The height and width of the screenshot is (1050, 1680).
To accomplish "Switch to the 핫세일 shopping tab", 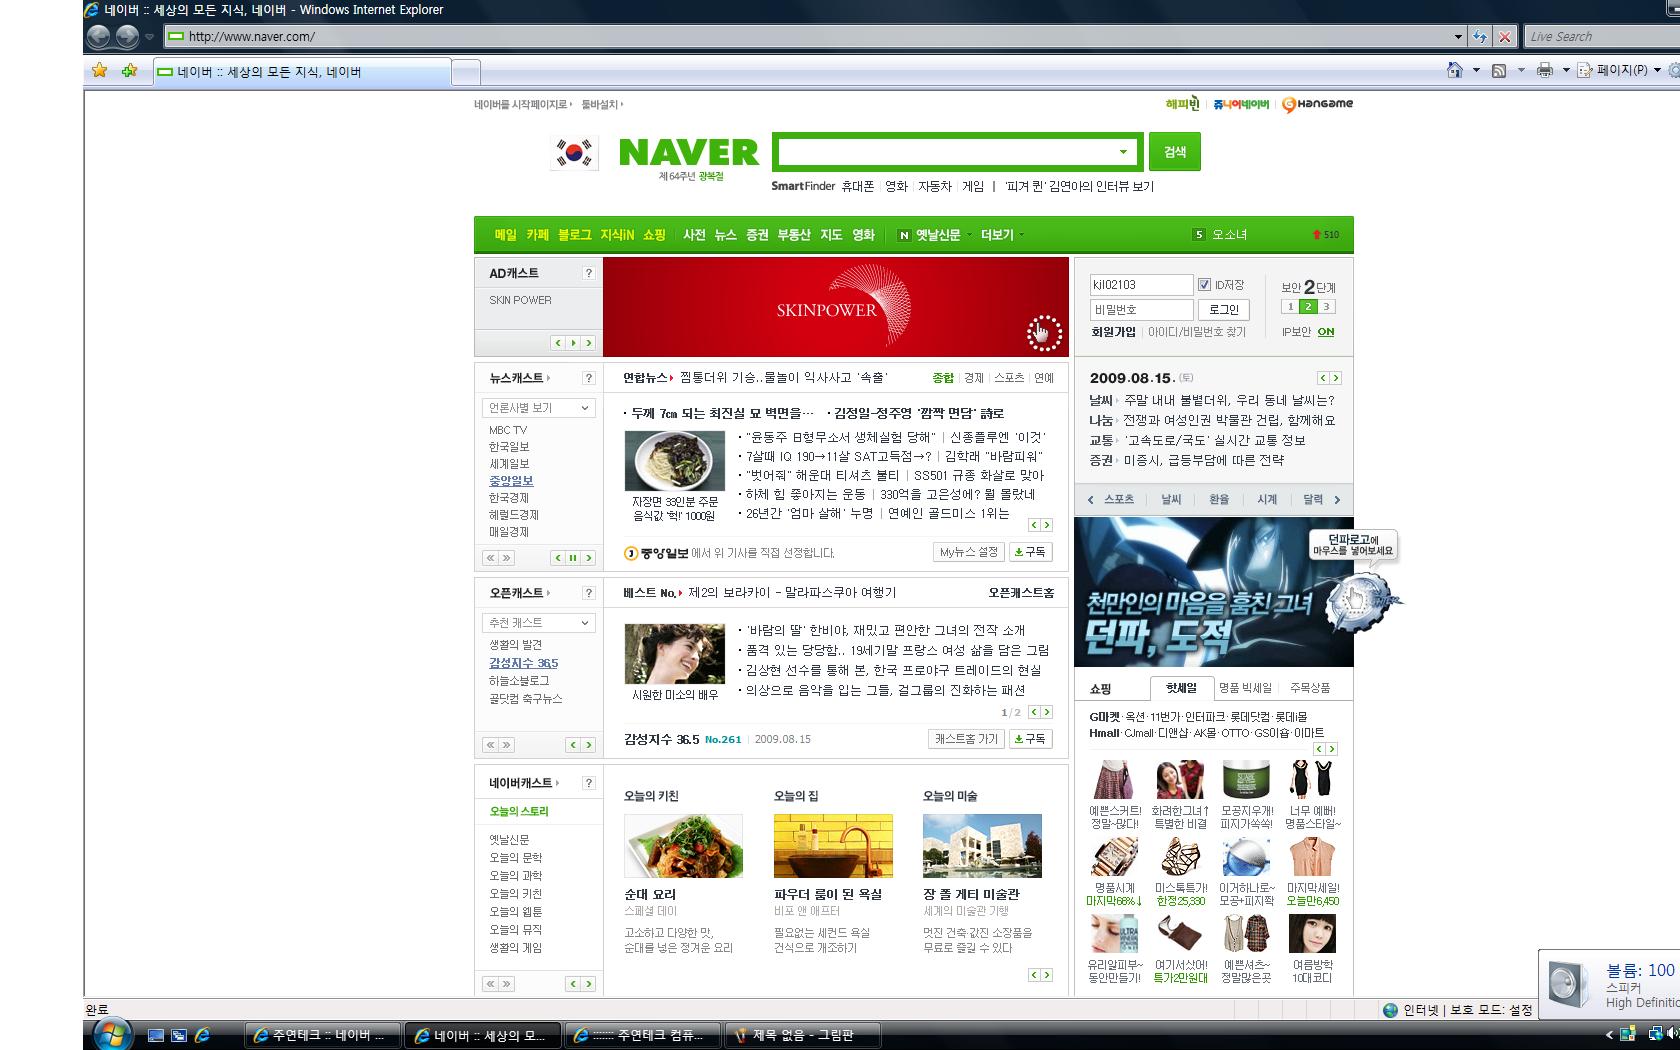I will [1181, 688].
